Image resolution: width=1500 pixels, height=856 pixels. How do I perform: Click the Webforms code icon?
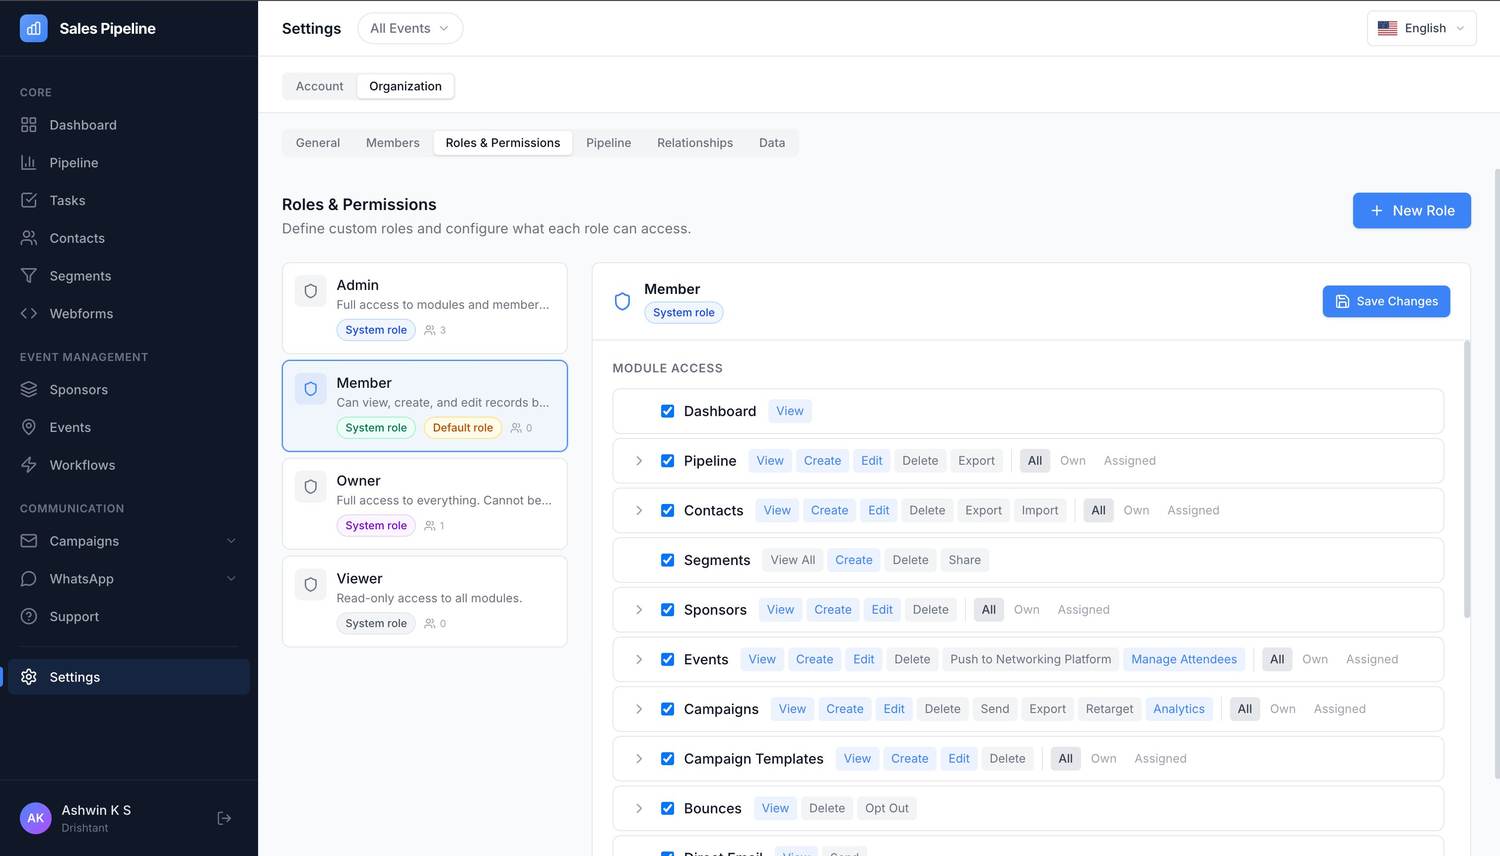coord(29,314)
